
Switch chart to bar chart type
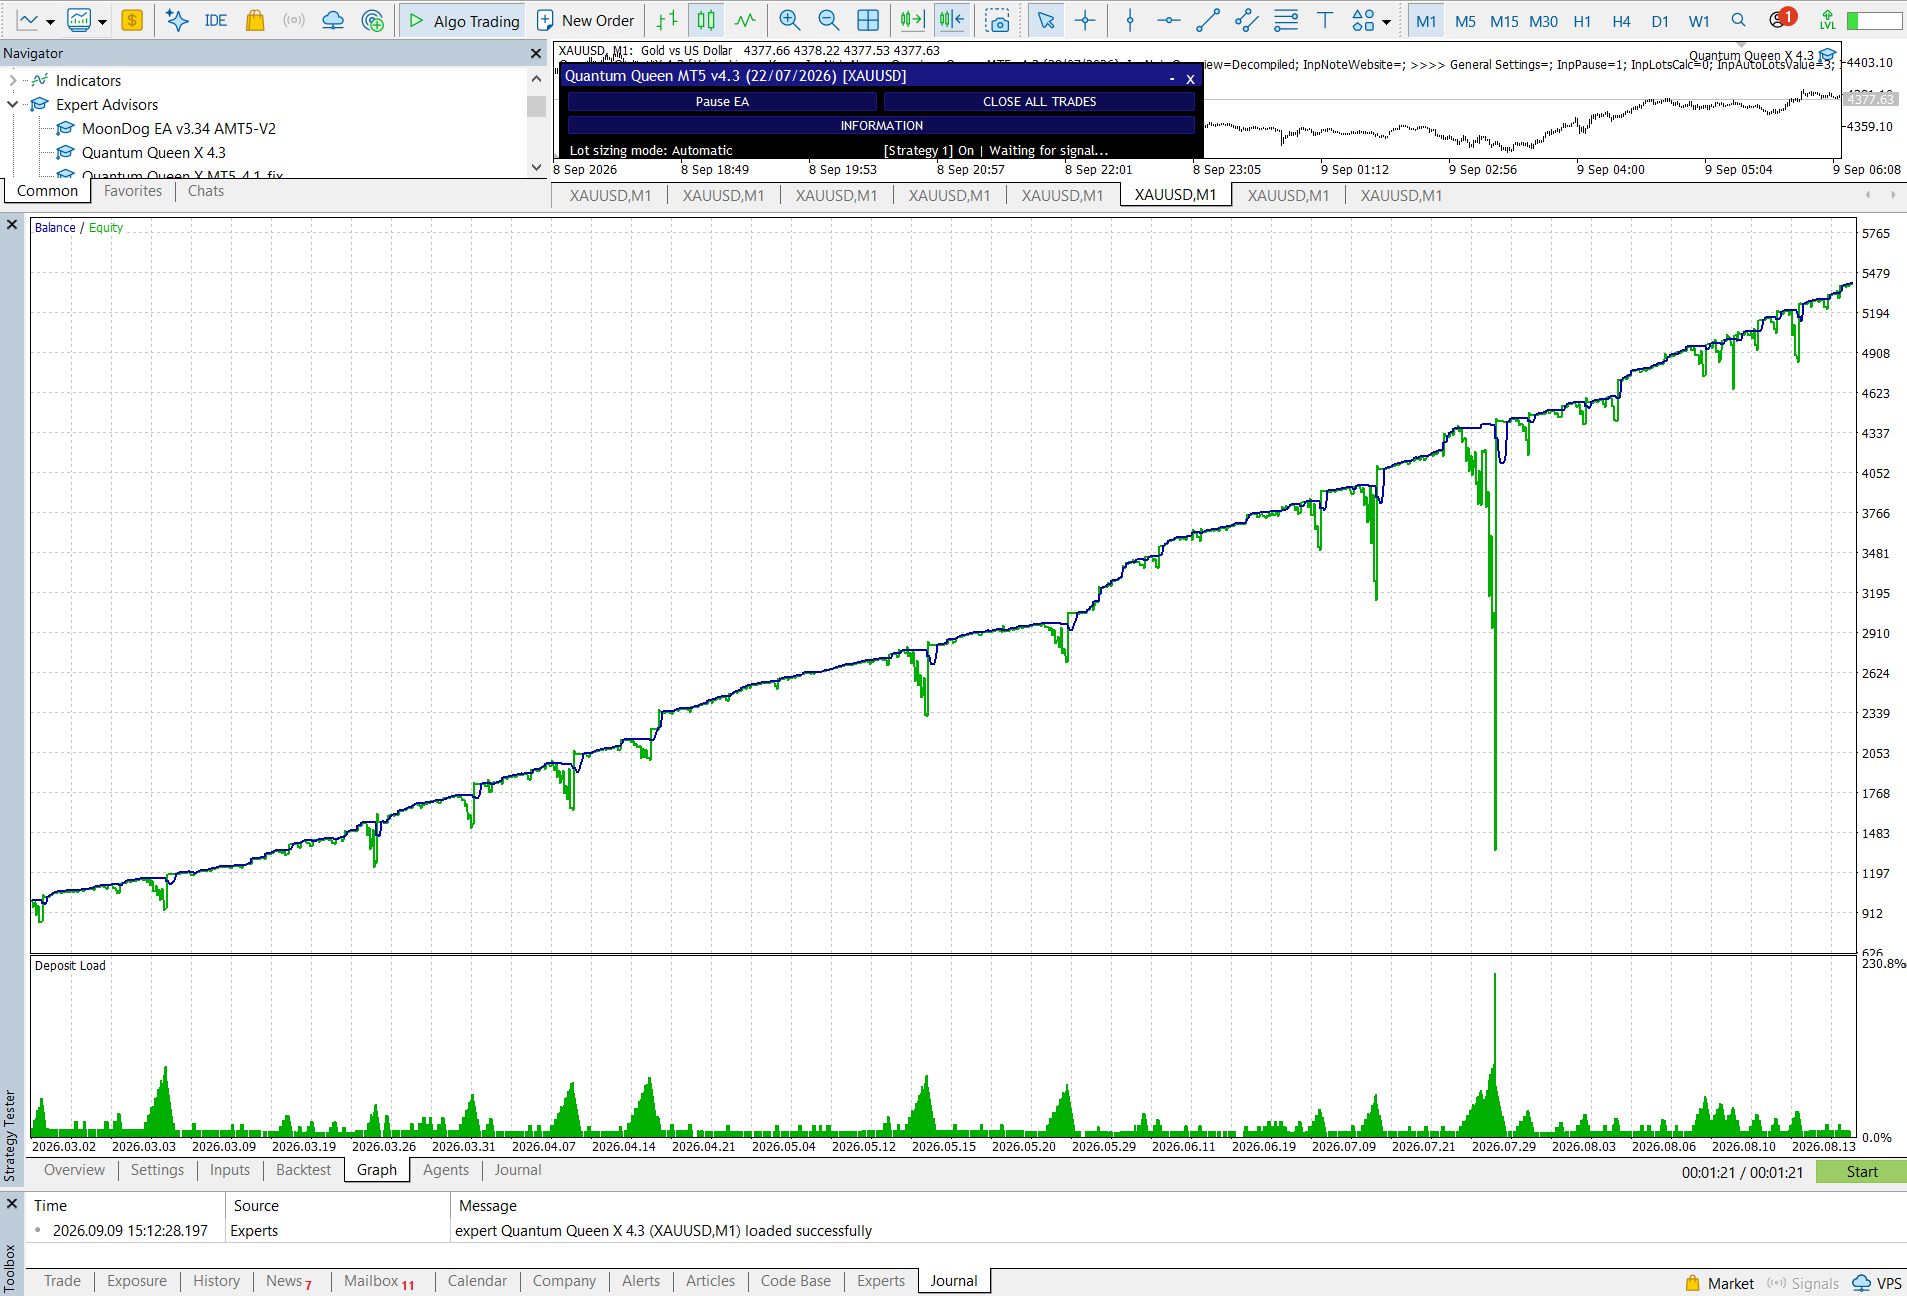click(667, 20)
